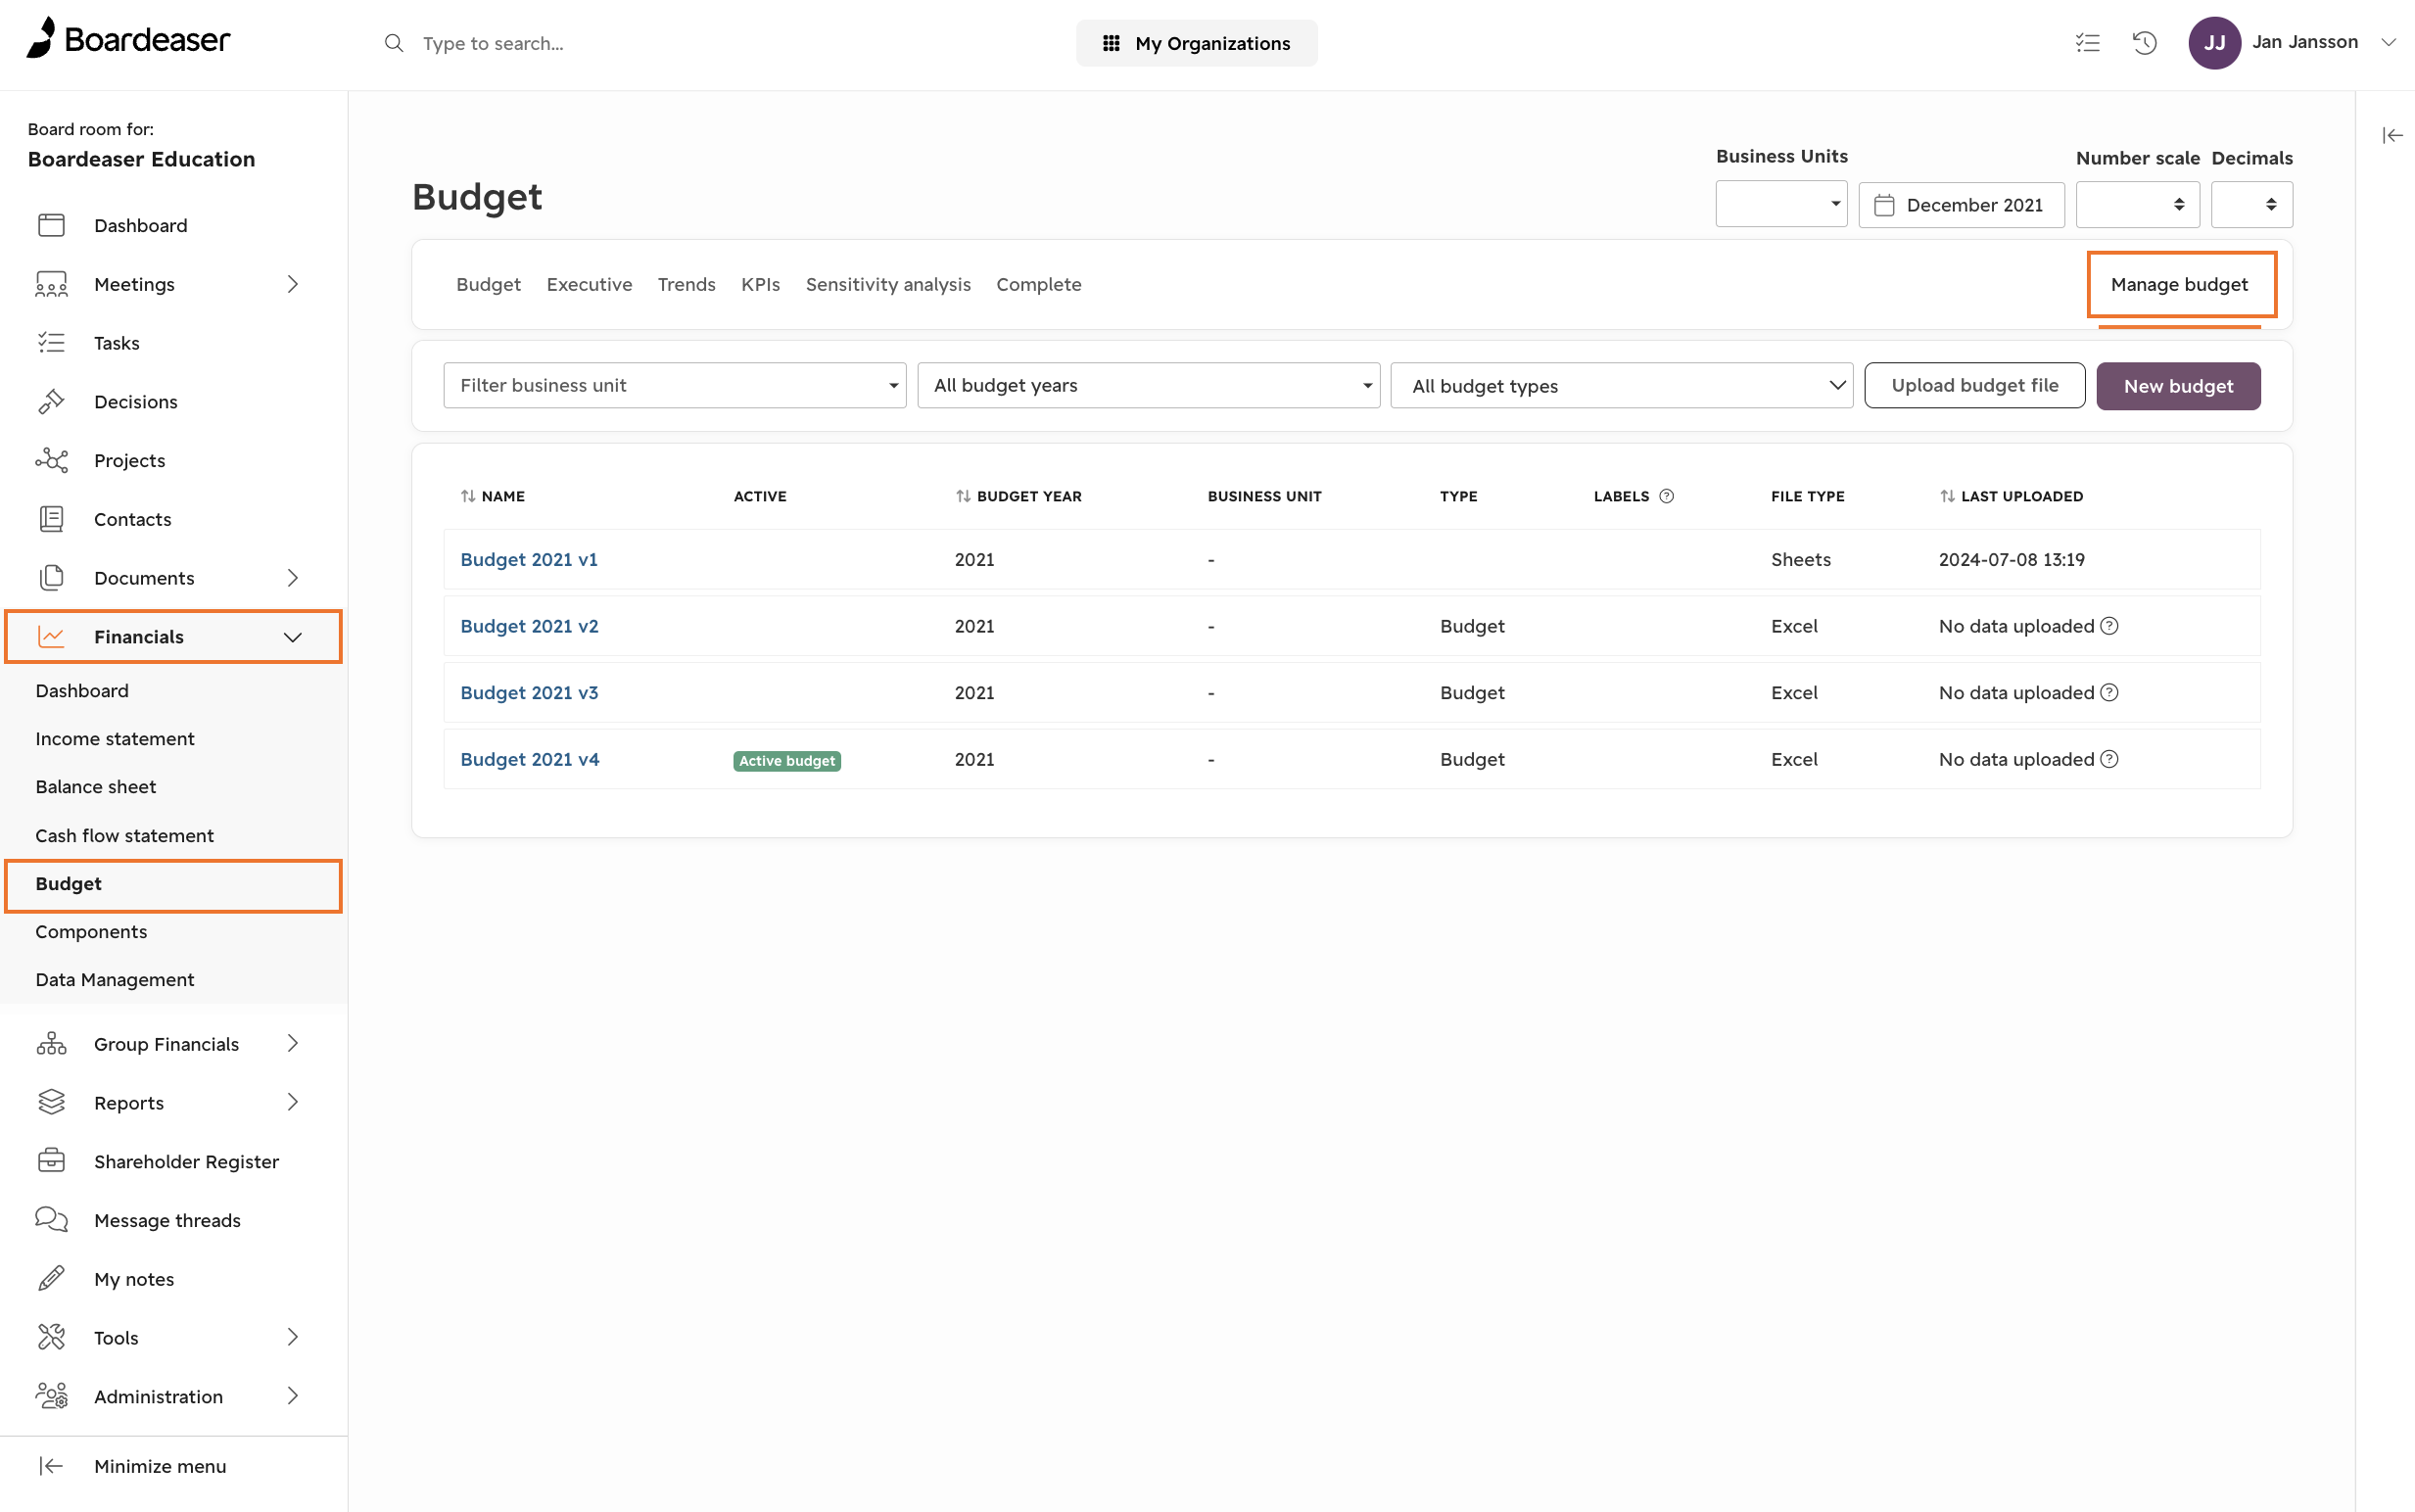The height and width of the screenshot is (1512, 2415).
Task: Click the Message threads chat icon
Action: pyautogui.click(x=51, y=1220)
